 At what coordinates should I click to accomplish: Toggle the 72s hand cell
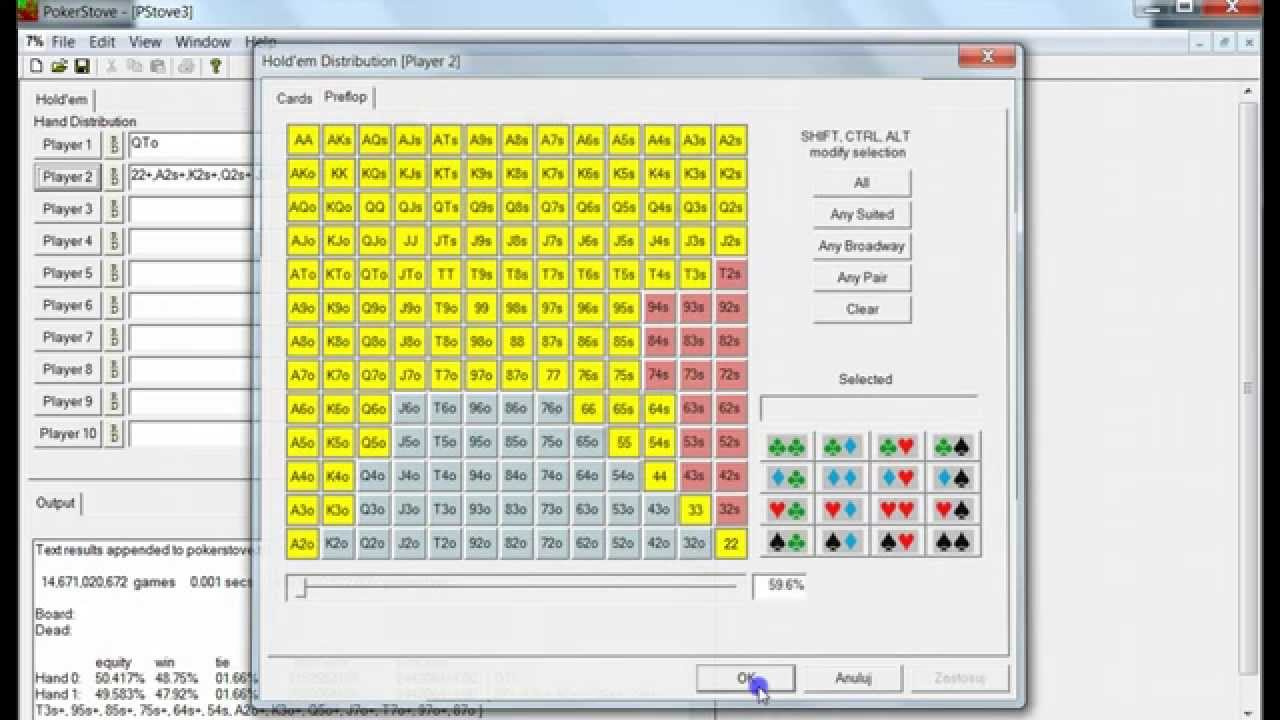click(x=731, y=375)
